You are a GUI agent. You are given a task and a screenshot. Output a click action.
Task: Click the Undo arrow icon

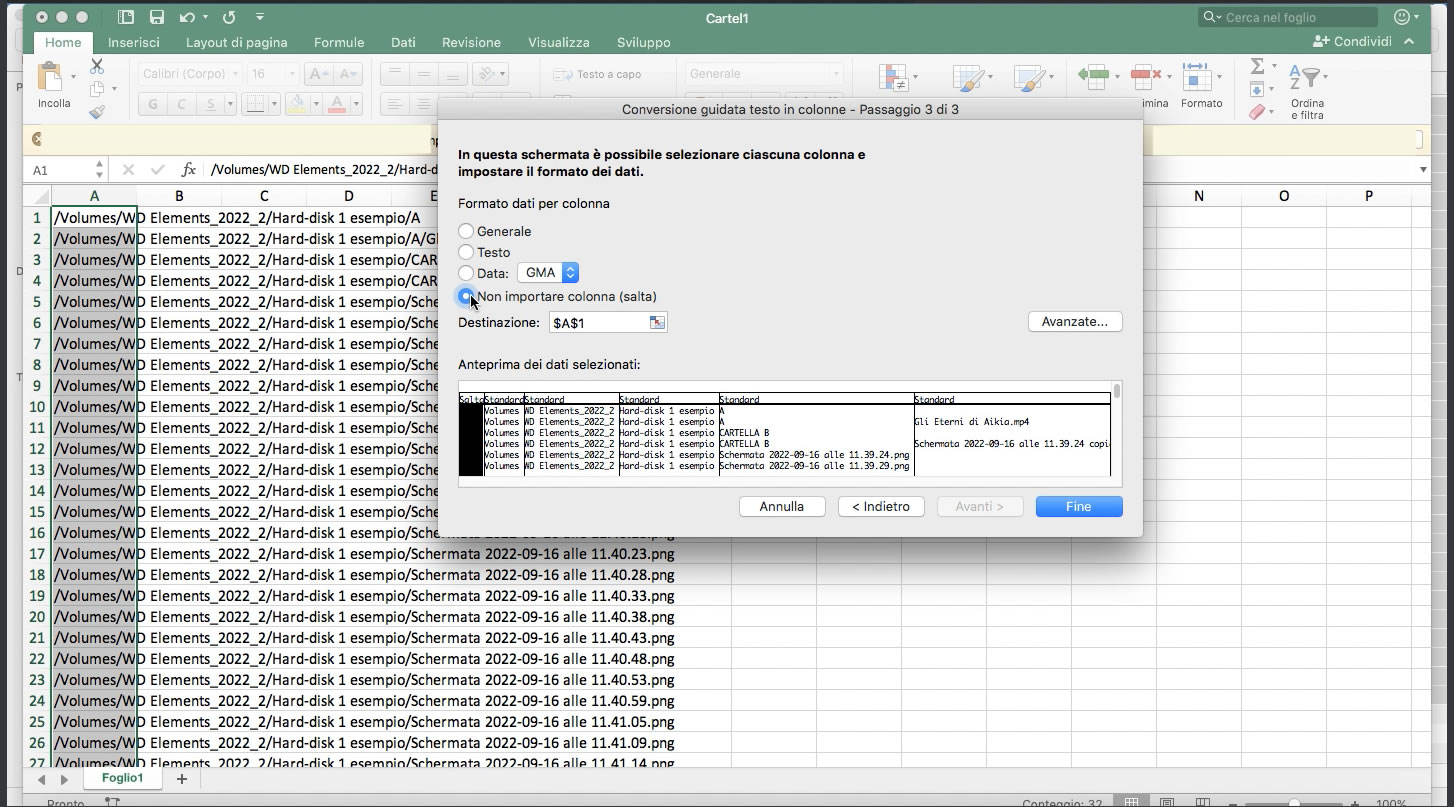(x=187, y=17)
